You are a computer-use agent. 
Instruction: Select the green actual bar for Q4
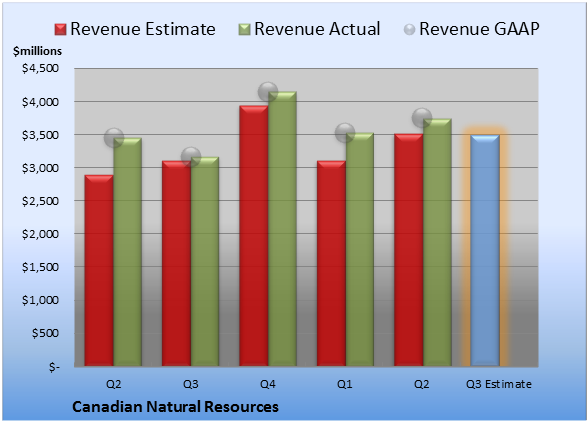coord(282,228)
